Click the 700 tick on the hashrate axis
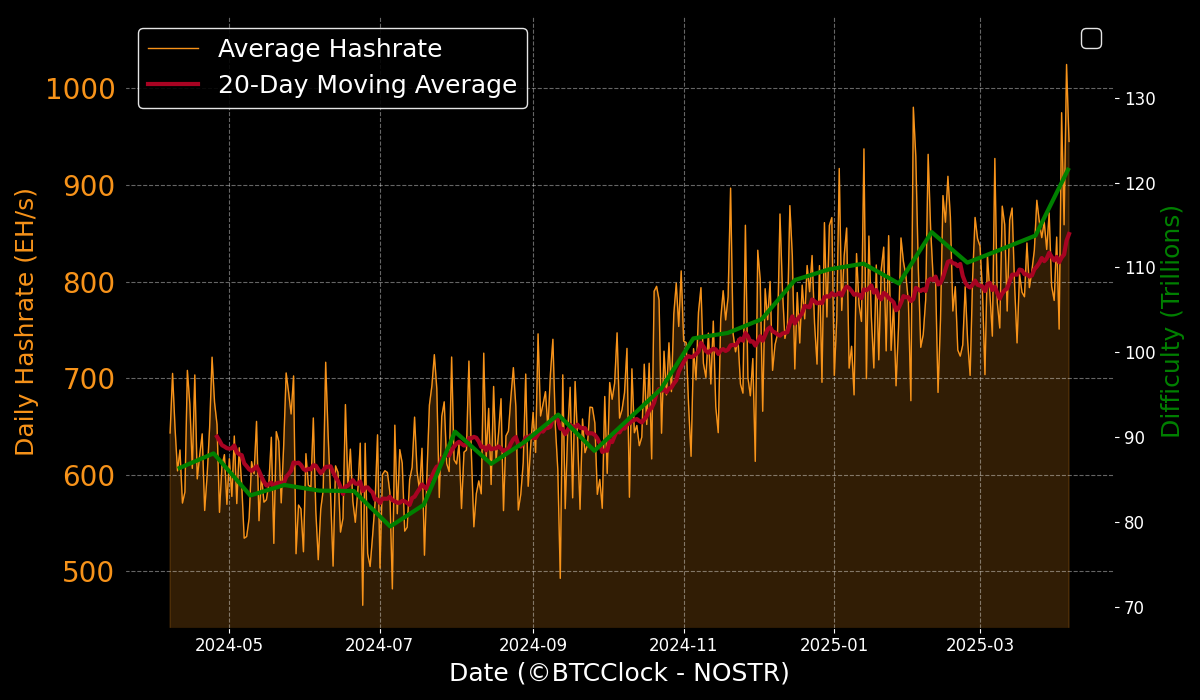1200x700 pixels. coord(89,379)
